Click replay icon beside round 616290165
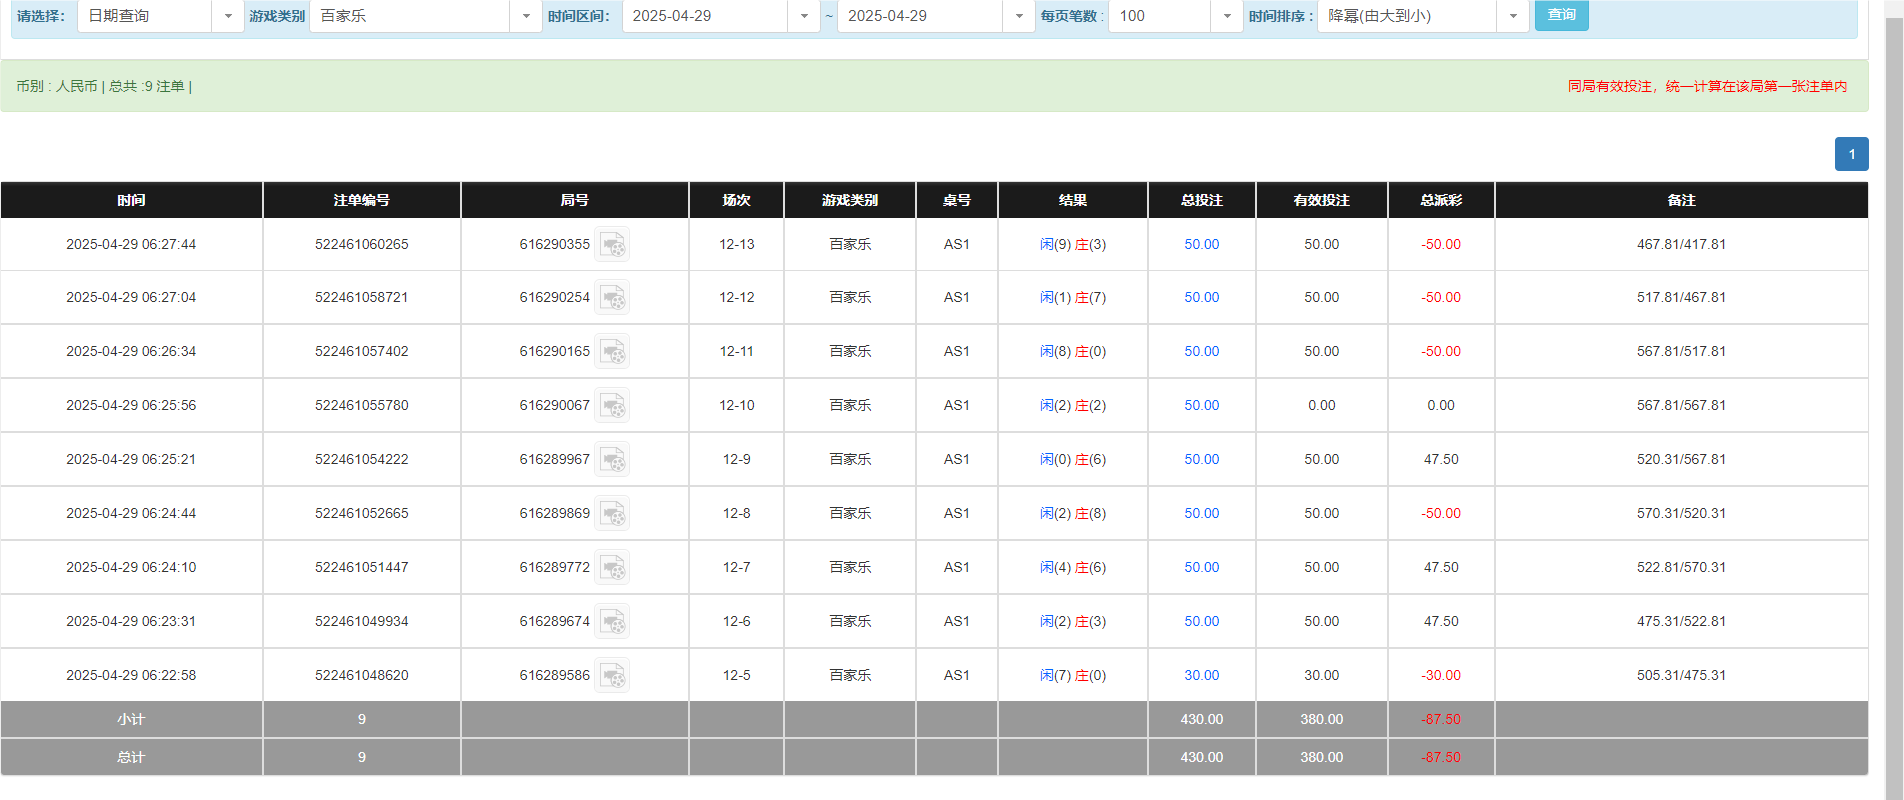The image size is (1904, 800). (x=612, y=352)
